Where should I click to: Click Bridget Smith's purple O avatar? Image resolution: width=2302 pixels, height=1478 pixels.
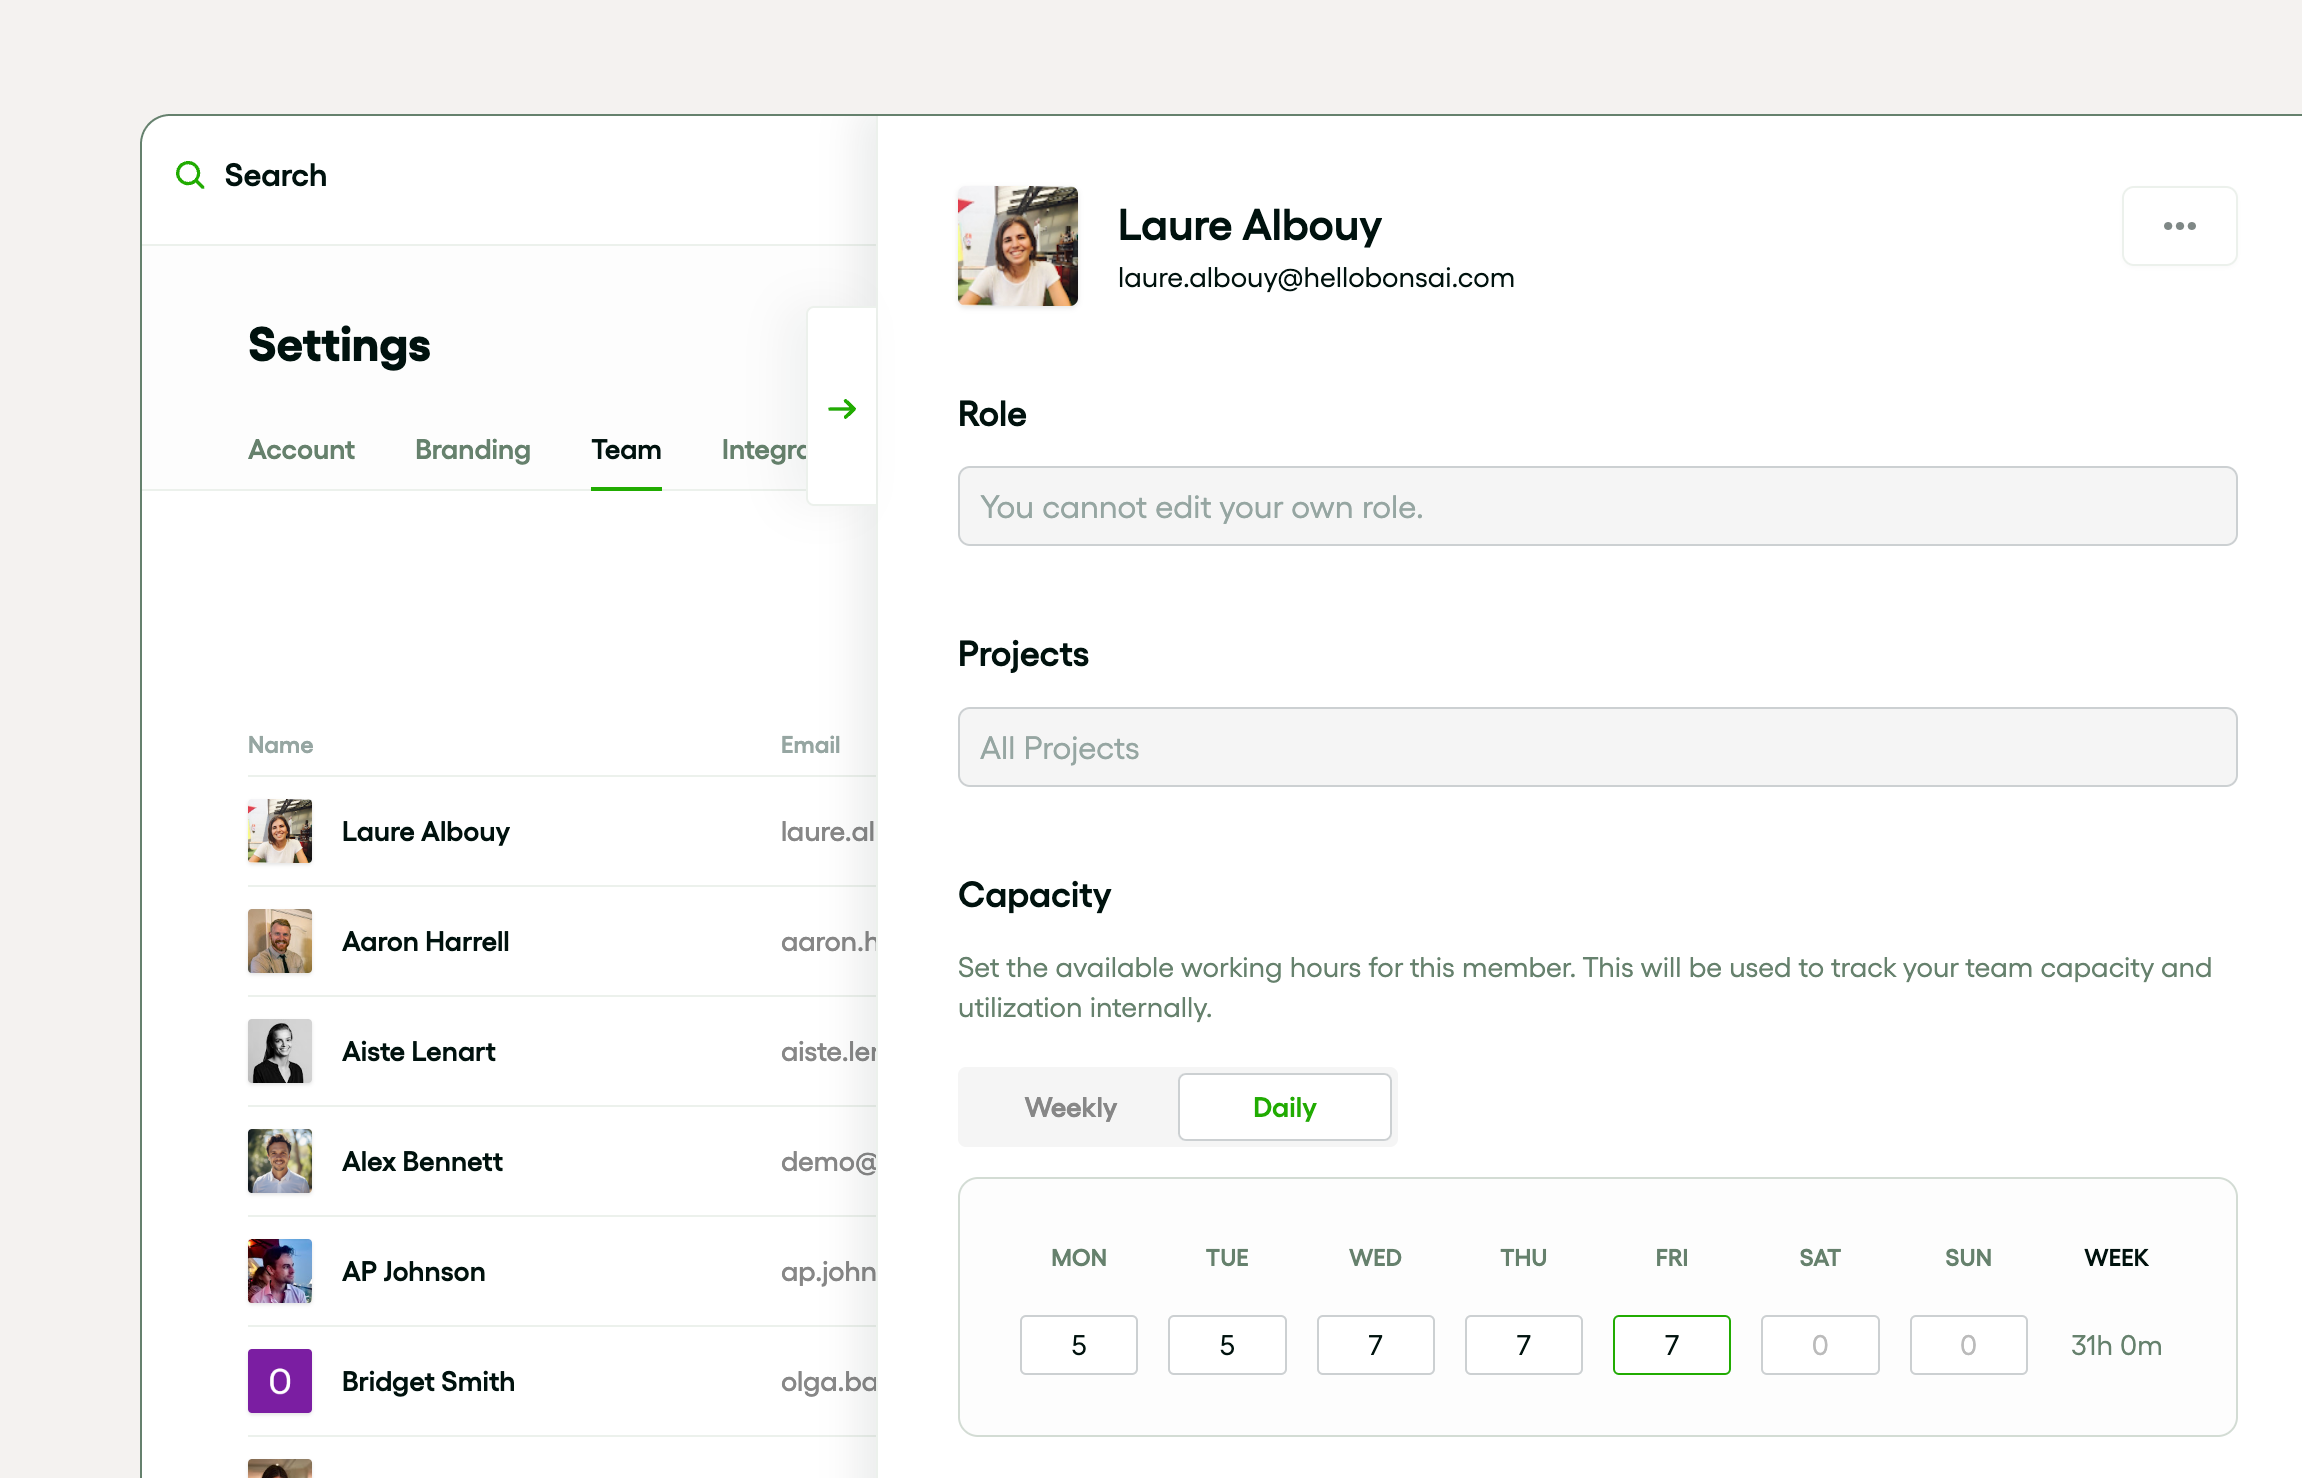(x=280, y=1381)
